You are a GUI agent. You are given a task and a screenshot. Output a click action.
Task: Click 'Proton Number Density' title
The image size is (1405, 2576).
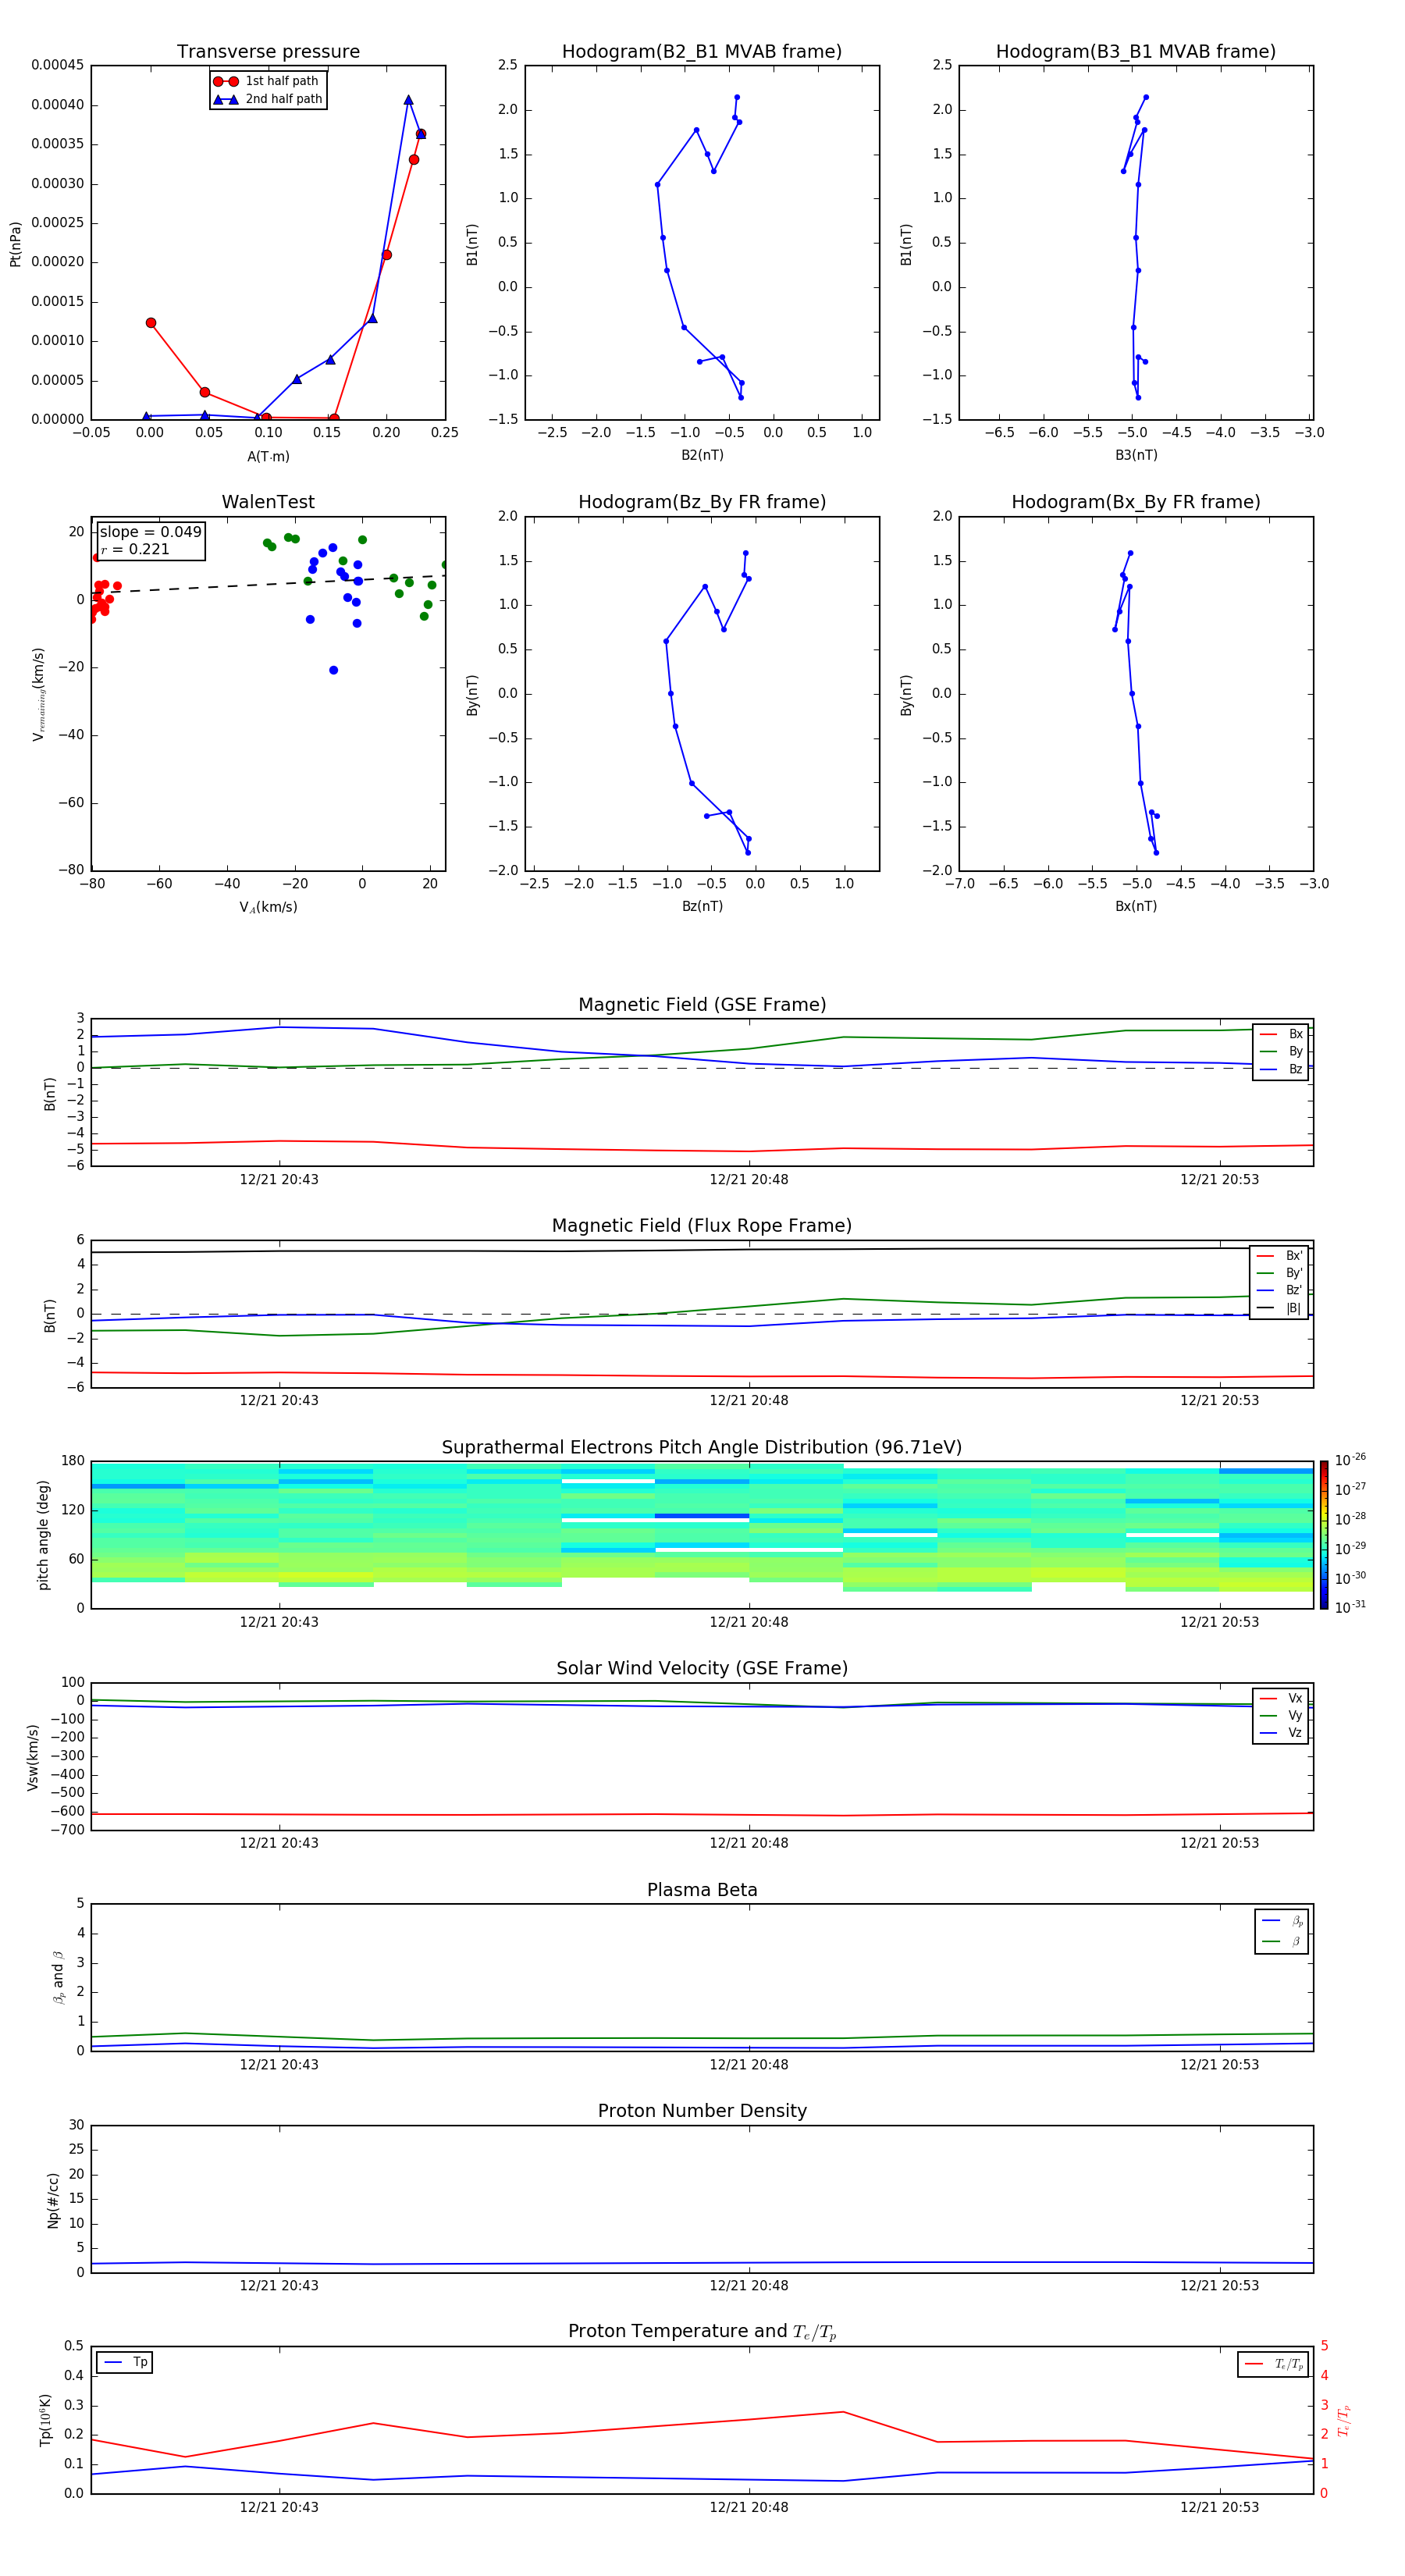(702, 2111)
